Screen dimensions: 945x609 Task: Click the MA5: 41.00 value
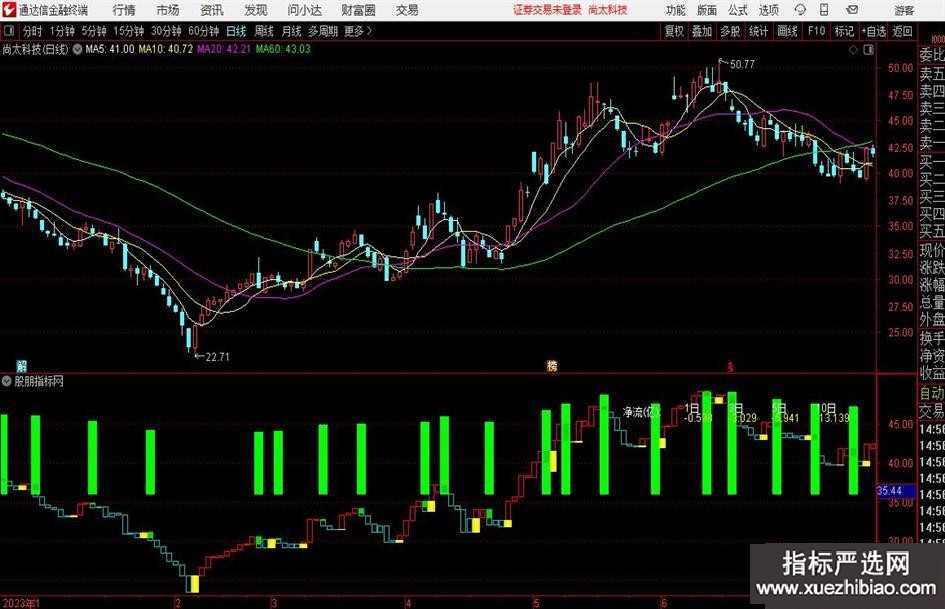pos(110,49)
